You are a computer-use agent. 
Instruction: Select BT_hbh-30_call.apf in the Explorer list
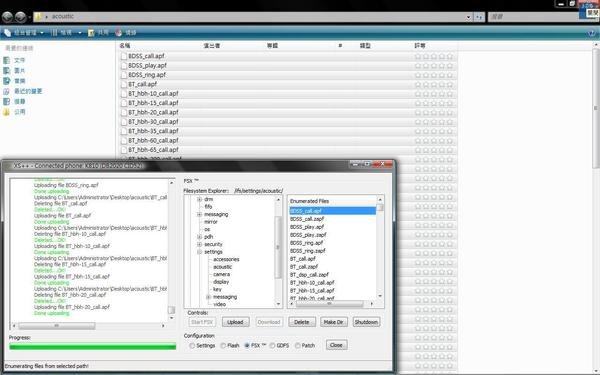pyautogui.click(x=153, y=122)
